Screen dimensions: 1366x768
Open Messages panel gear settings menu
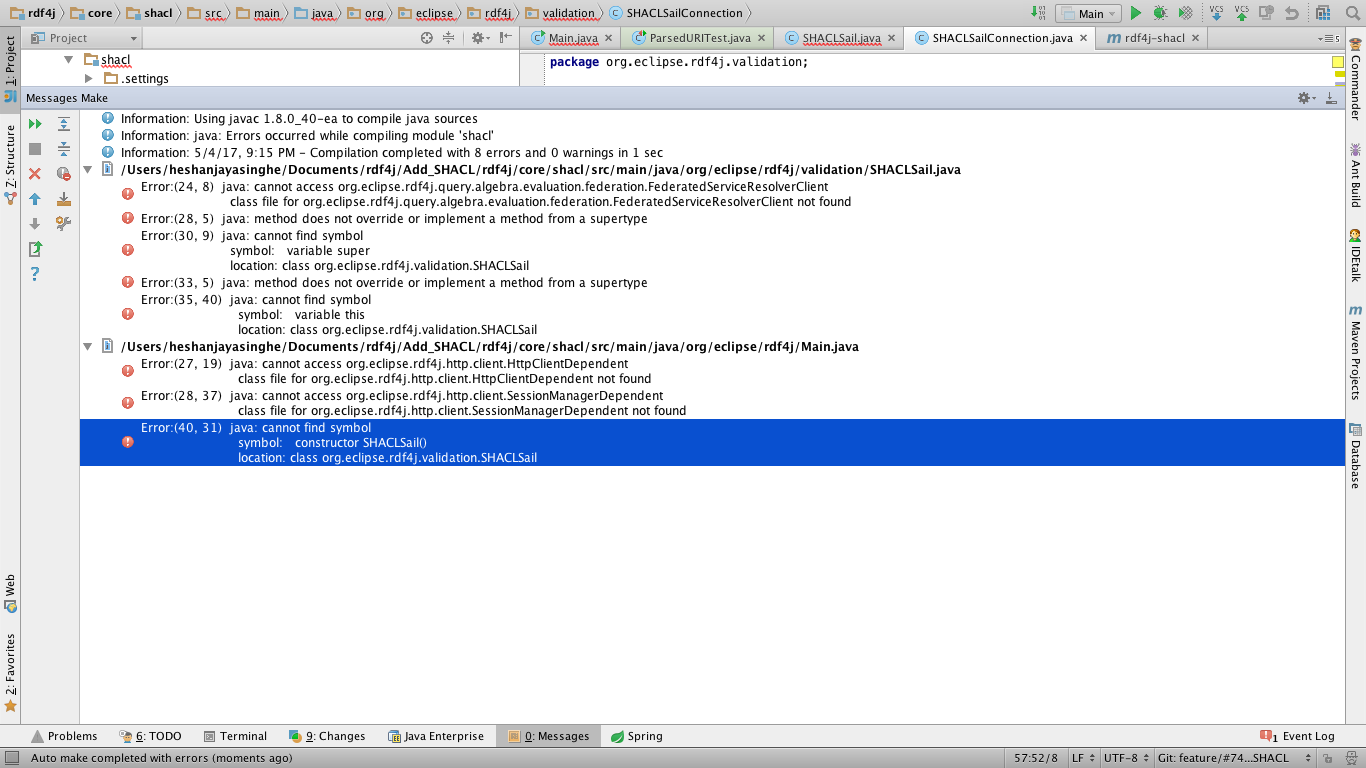[x=1306, y=98]
